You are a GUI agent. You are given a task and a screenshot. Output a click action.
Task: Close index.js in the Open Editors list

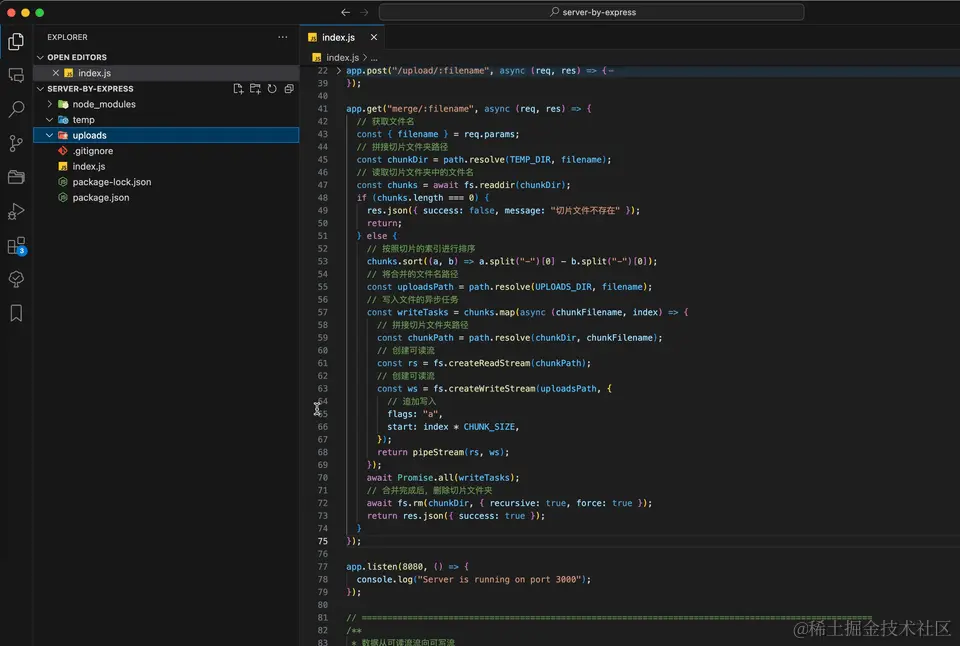point(56,73)
